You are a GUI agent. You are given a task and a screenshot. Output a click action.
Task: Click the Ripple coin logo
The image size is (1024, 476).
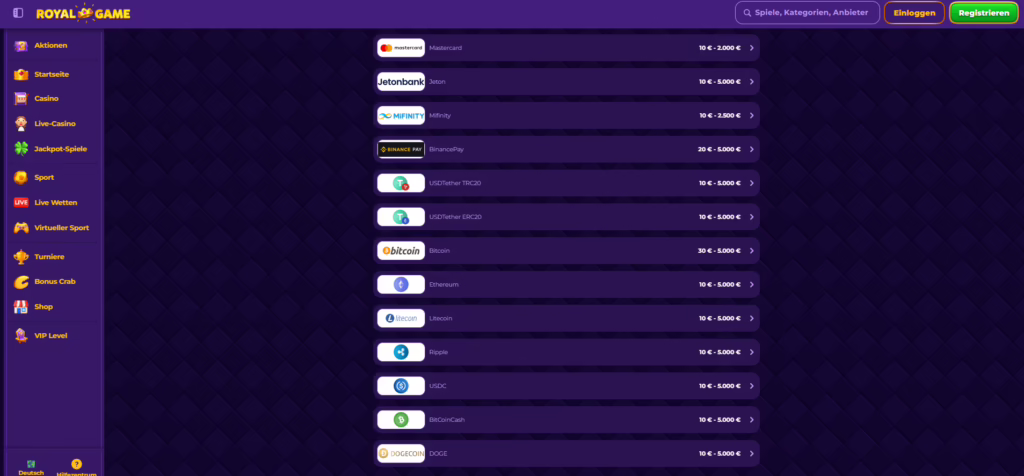401,352
